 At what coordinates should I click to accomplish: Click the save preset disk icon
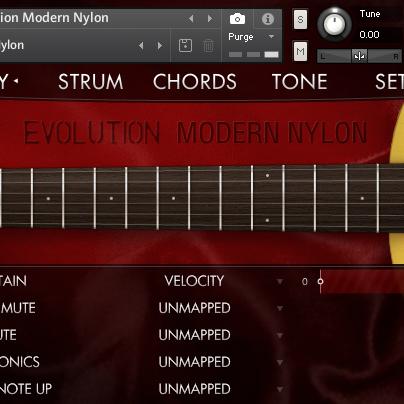pyautogui.click(x=185, y=46)
